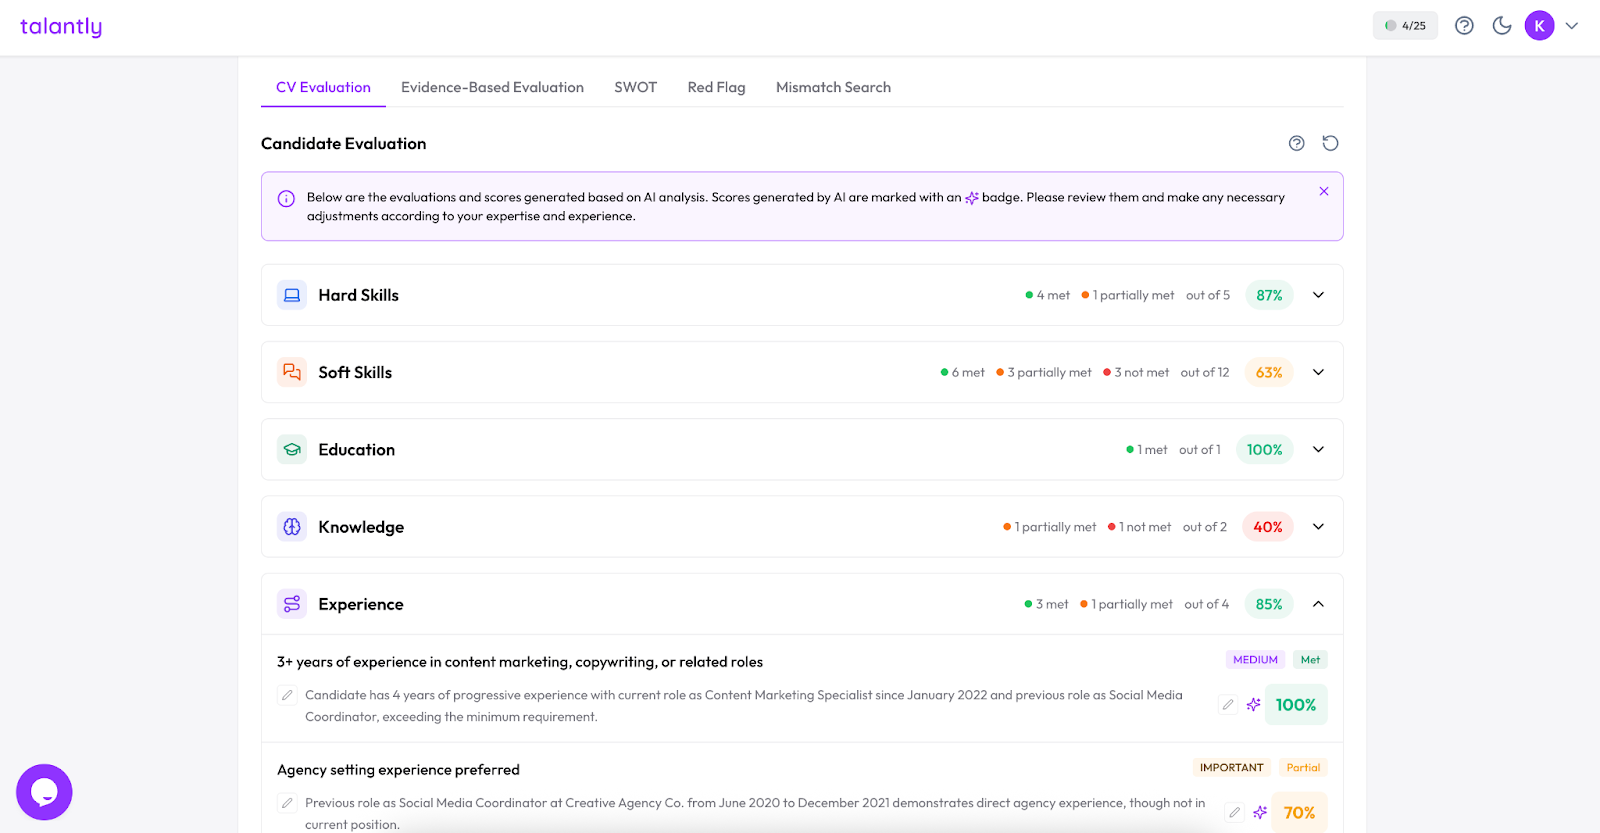Expand the Soft Skills section
The width and height of the screenshot is (1600, 833).
(1318, 372)
